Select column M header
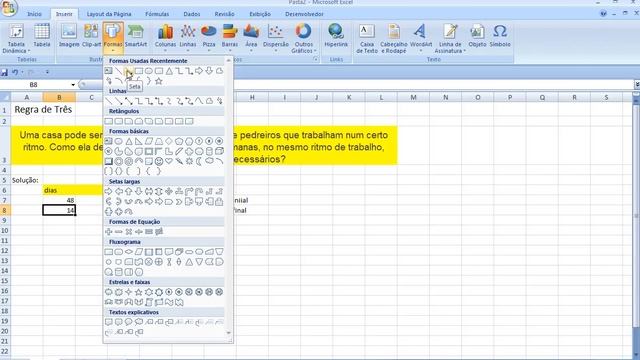This screenshot has width=640, height=360. click(413, 98)
